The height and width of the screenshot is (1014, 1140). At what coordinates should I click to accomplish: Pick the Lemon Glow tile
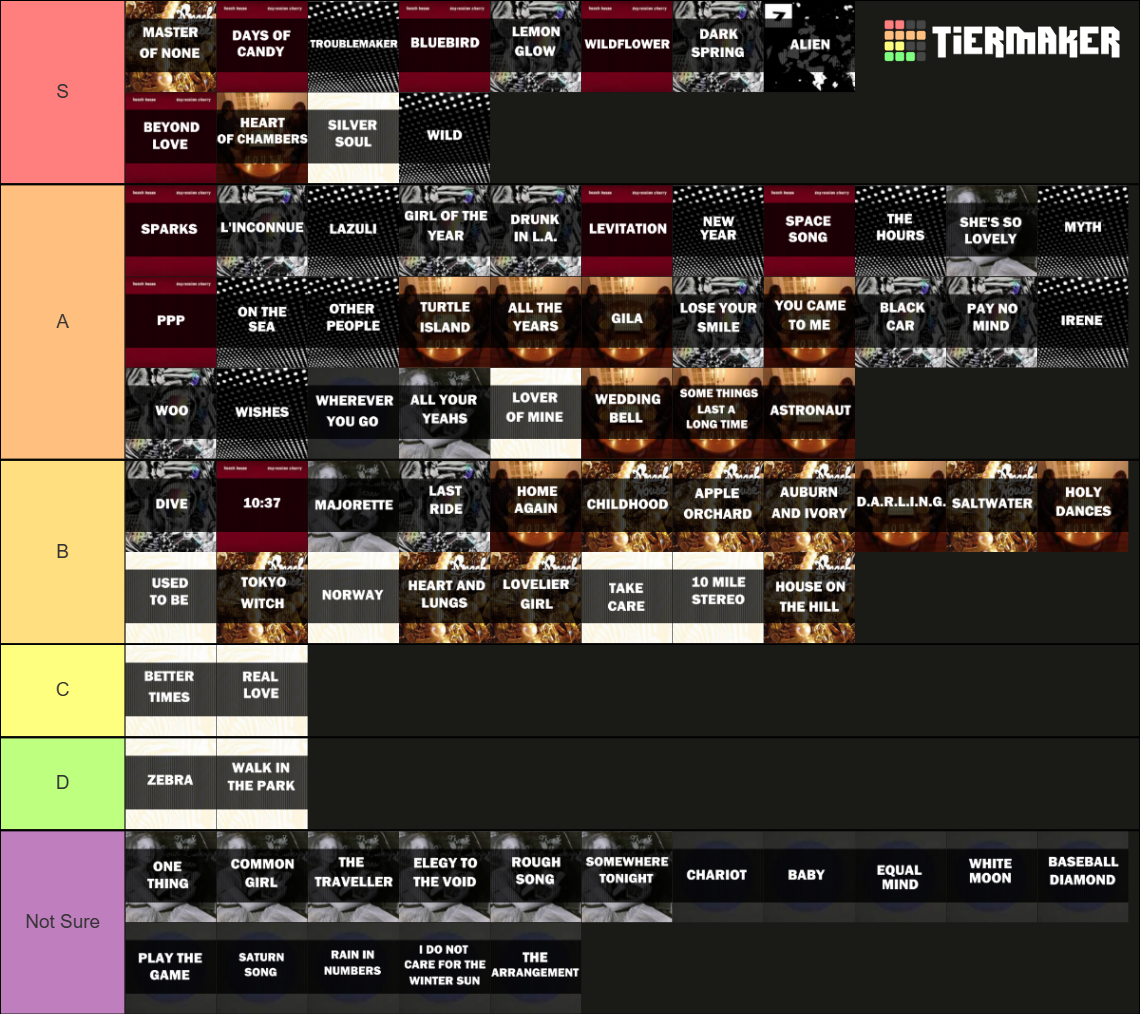(536, 46)
